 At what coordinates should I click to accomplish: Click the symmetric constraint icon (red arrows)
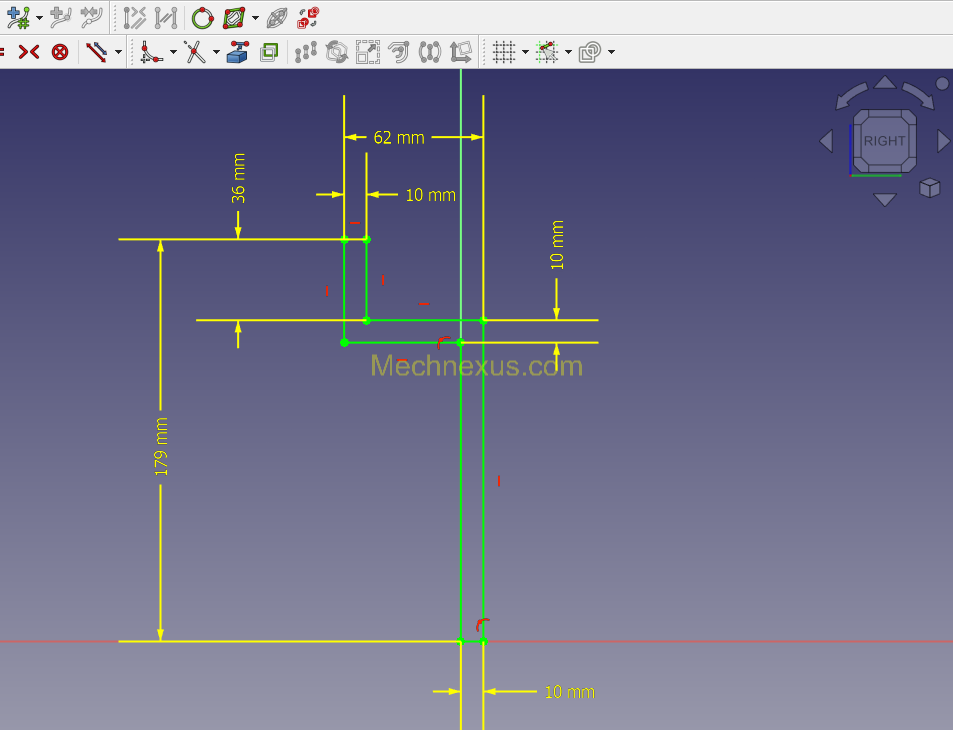29,51
